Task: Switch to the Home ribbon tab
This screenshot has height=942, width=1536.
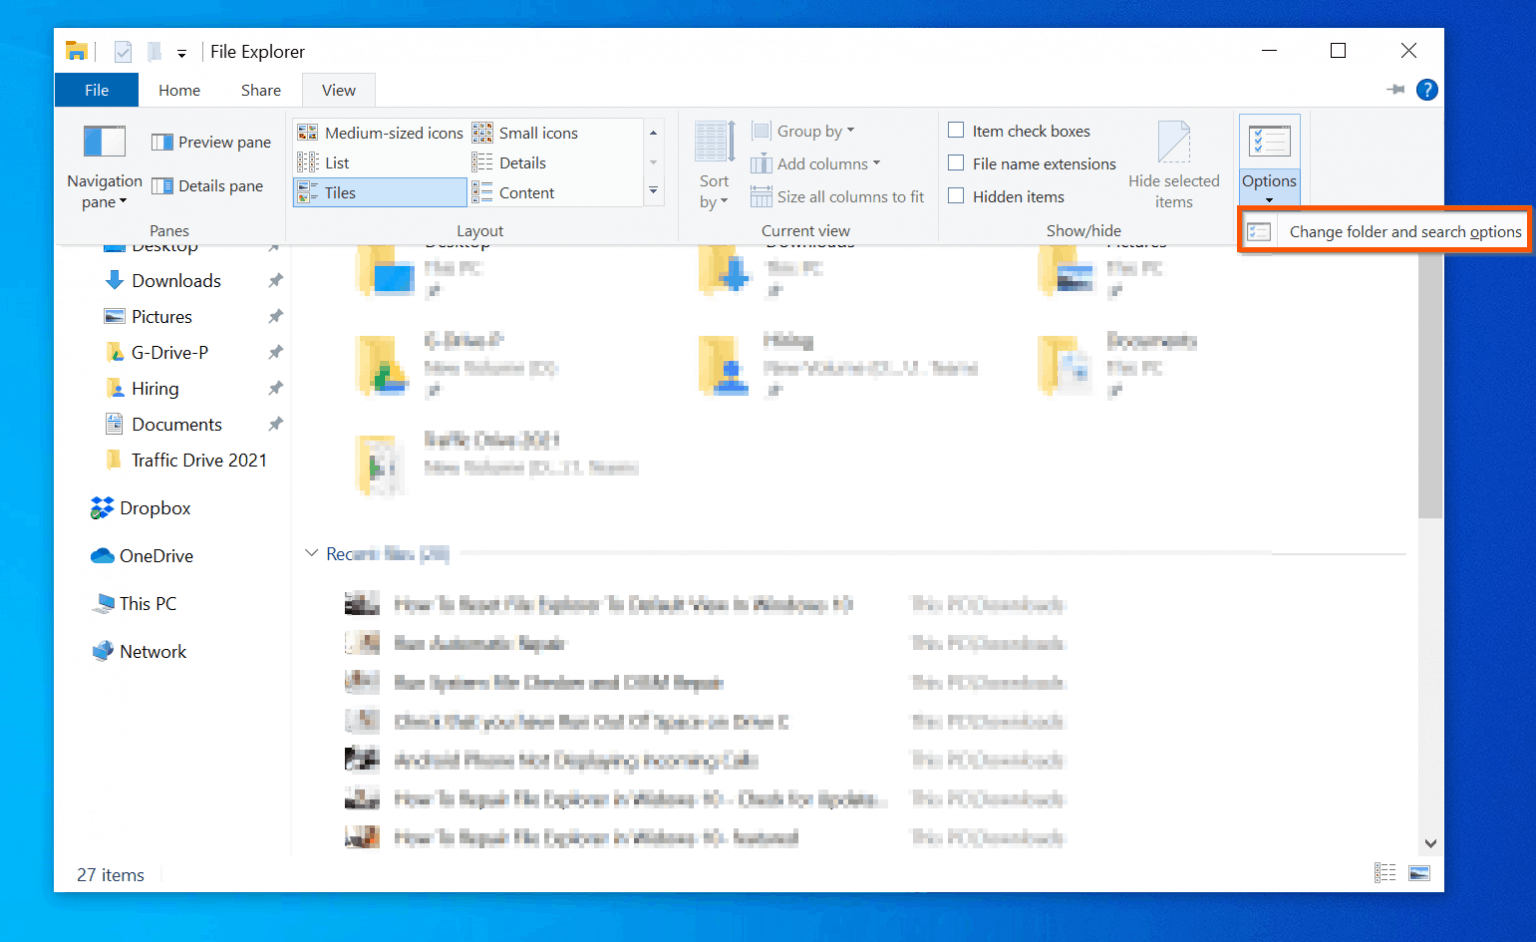Action: [179, 90]
